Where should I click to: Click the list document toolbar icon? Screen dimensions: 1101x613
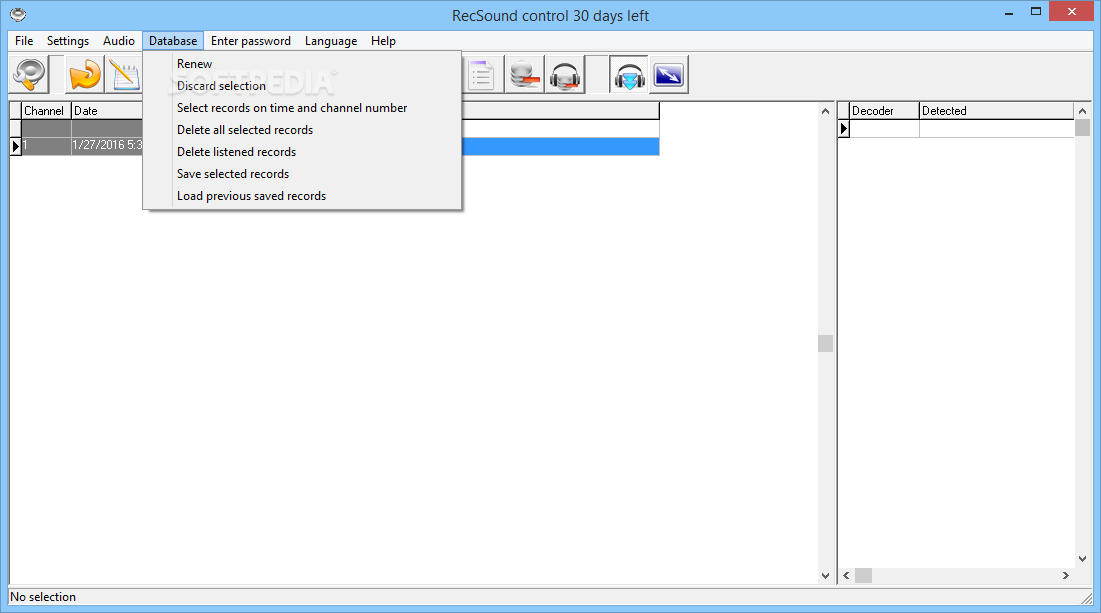482,74
